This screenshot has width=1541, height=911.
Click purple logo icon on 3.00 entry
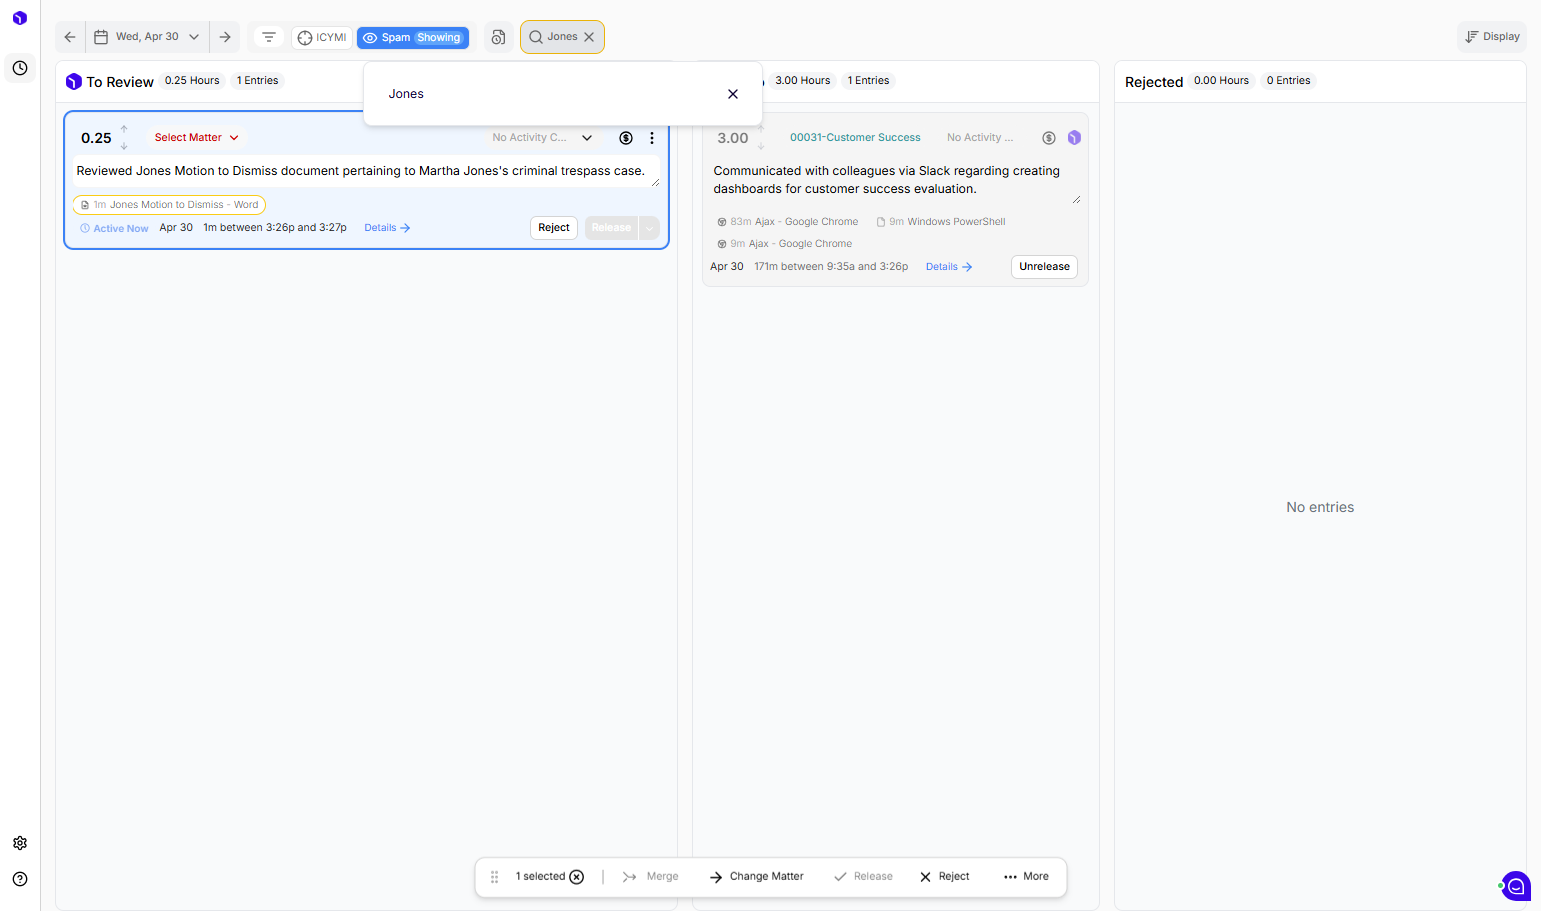pos(1074,138)
